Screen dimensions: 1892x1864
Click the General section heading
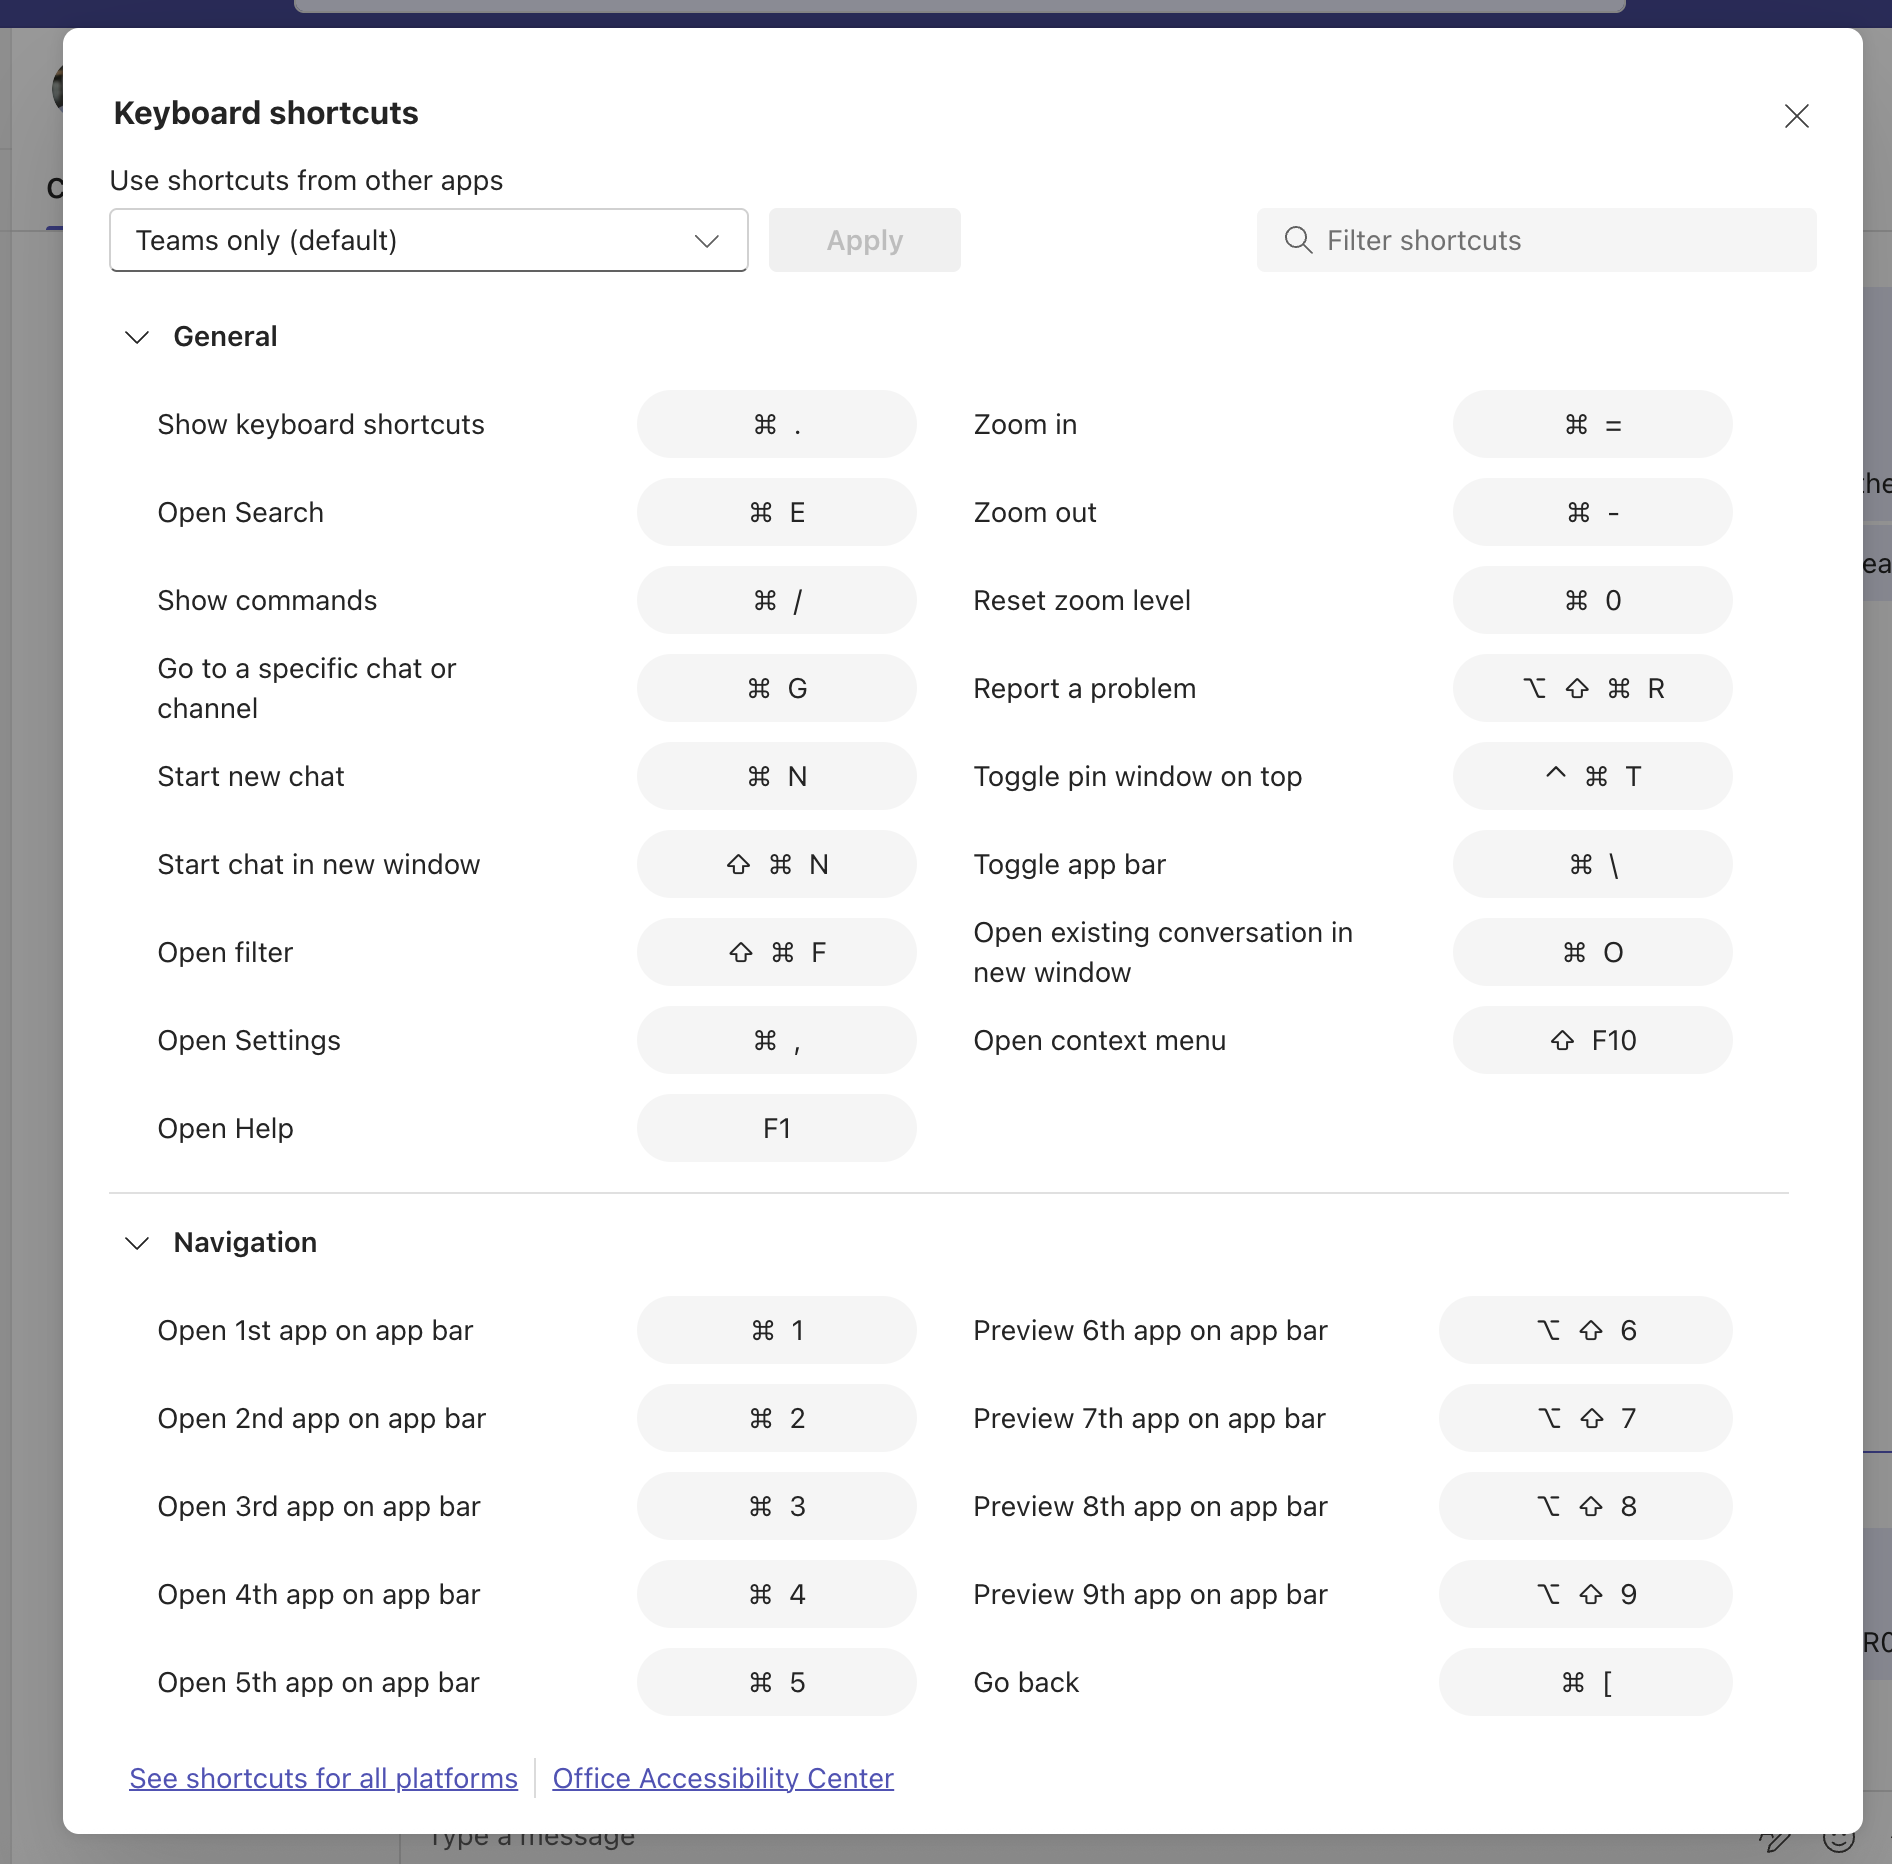[225, 336]
